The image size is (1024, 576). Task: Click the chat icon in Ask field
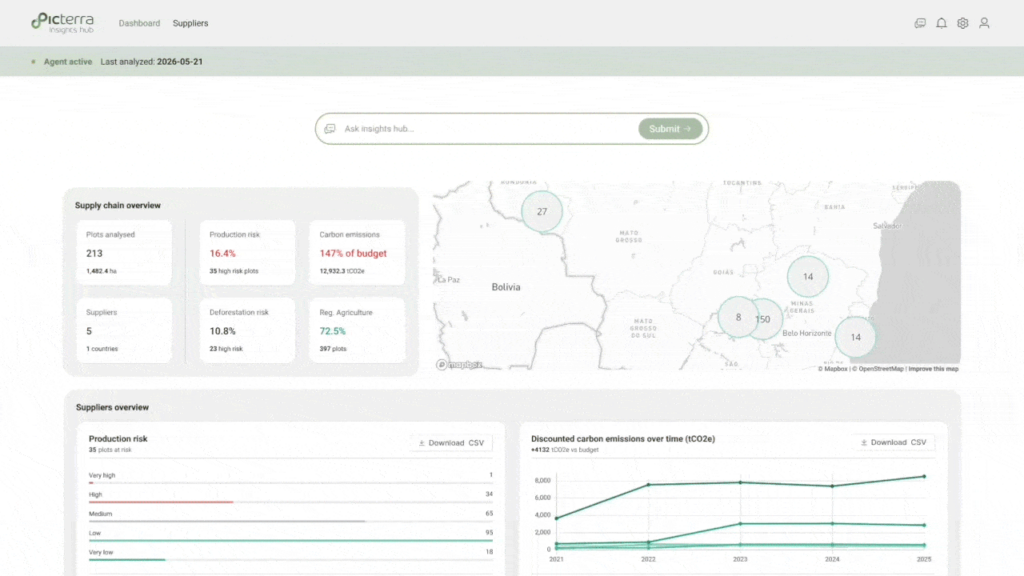[x=330, y=129]
